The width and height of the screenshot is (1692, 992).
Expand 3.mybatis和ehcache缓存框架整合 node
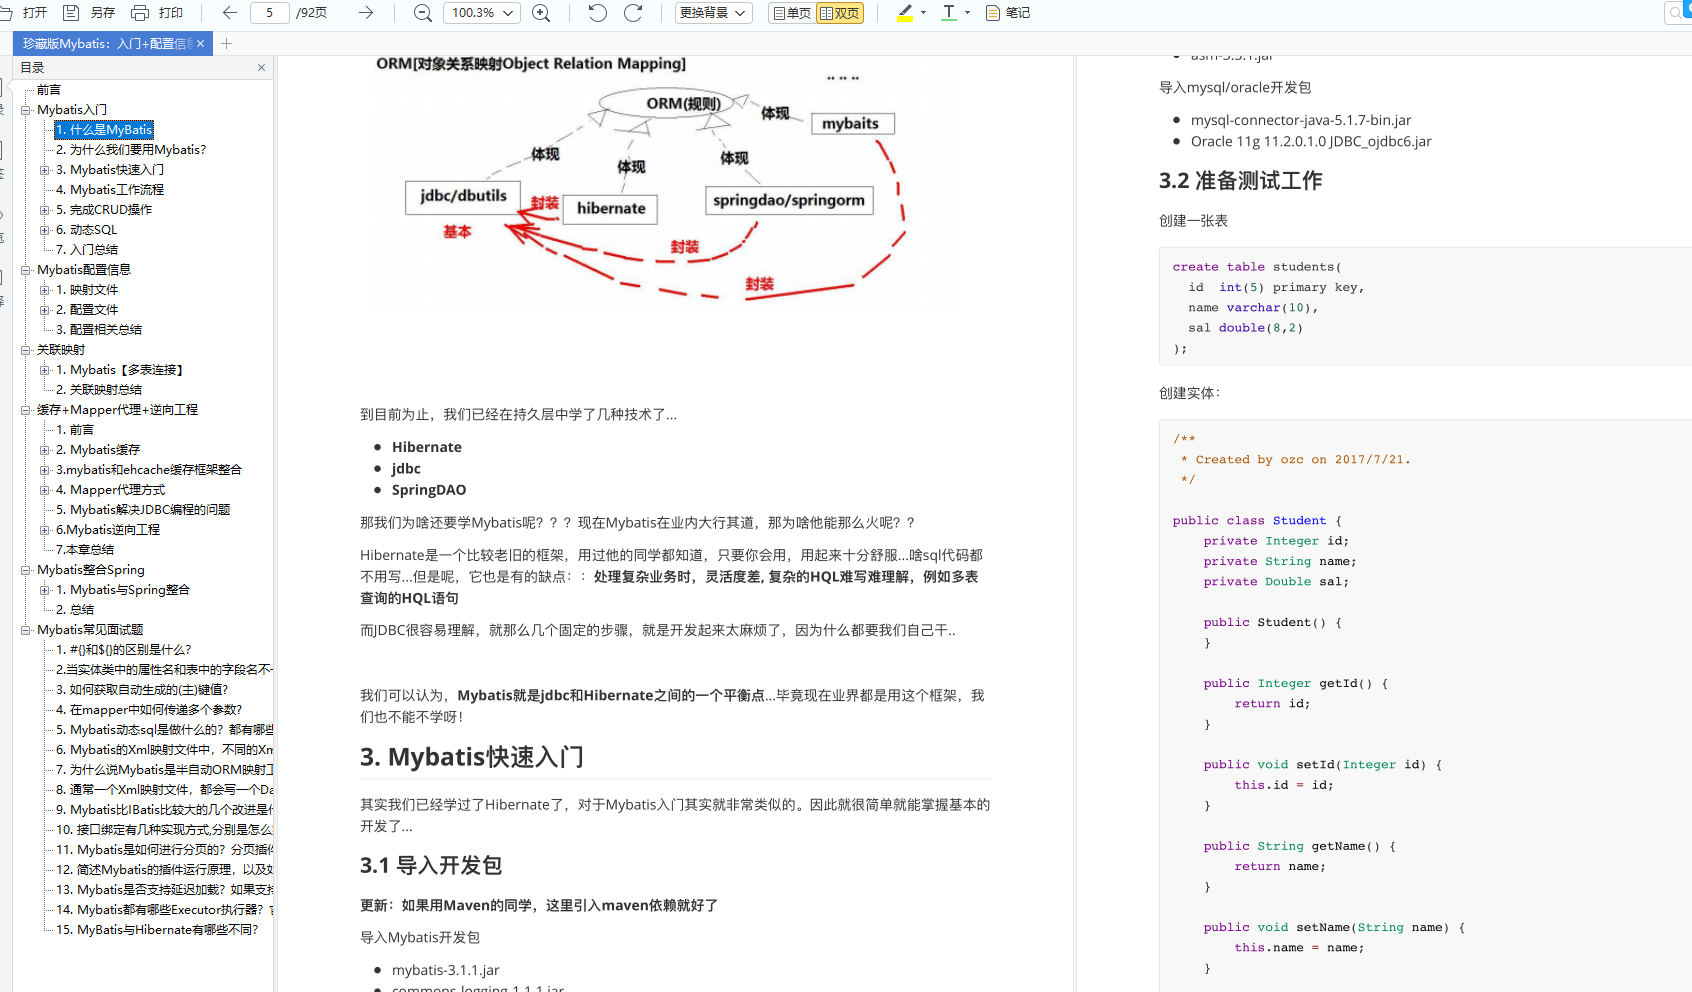(44, 470)
